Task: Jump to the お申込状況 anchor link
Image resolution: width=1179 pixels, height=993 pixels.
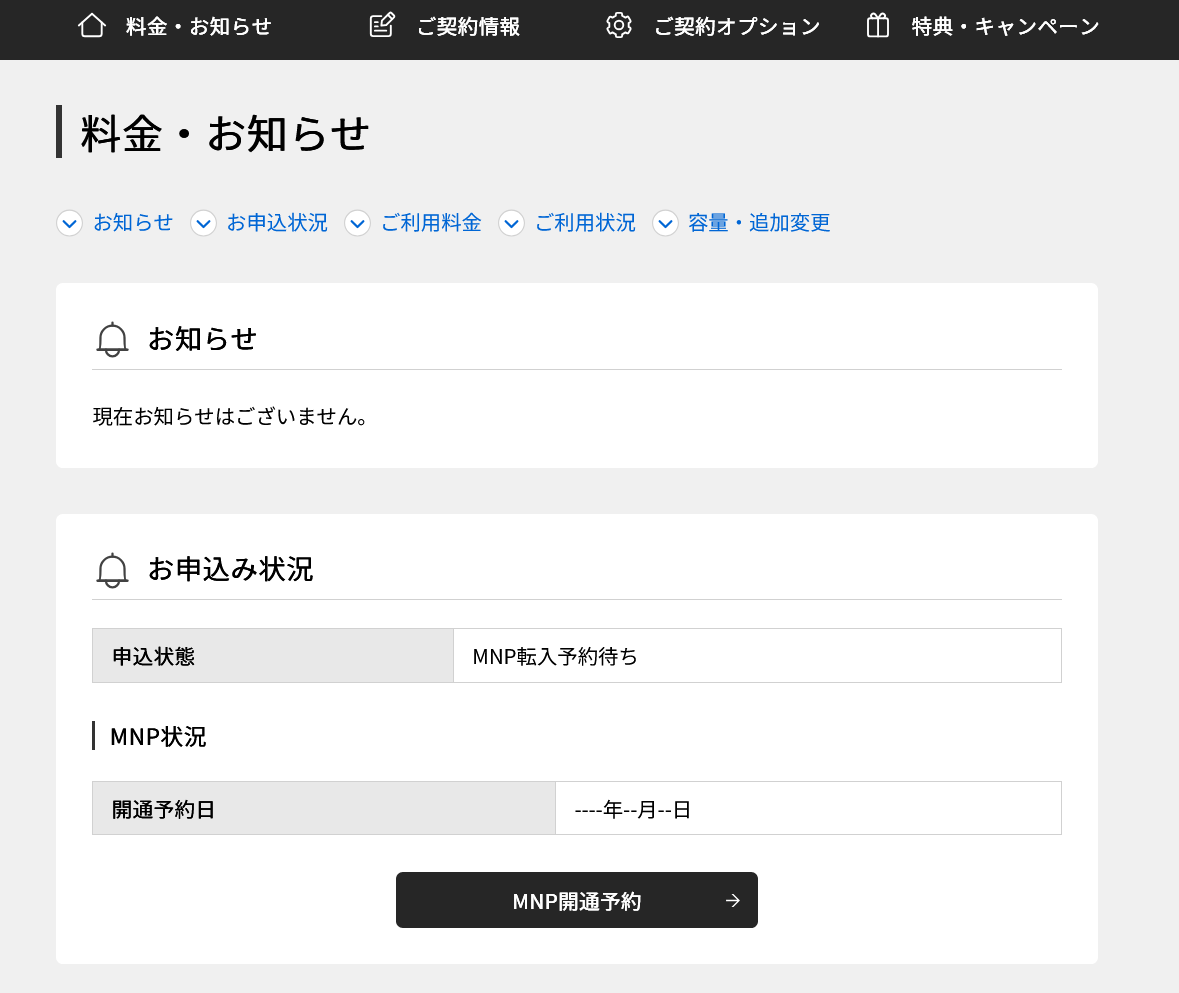Action: [x=277, y=223]
